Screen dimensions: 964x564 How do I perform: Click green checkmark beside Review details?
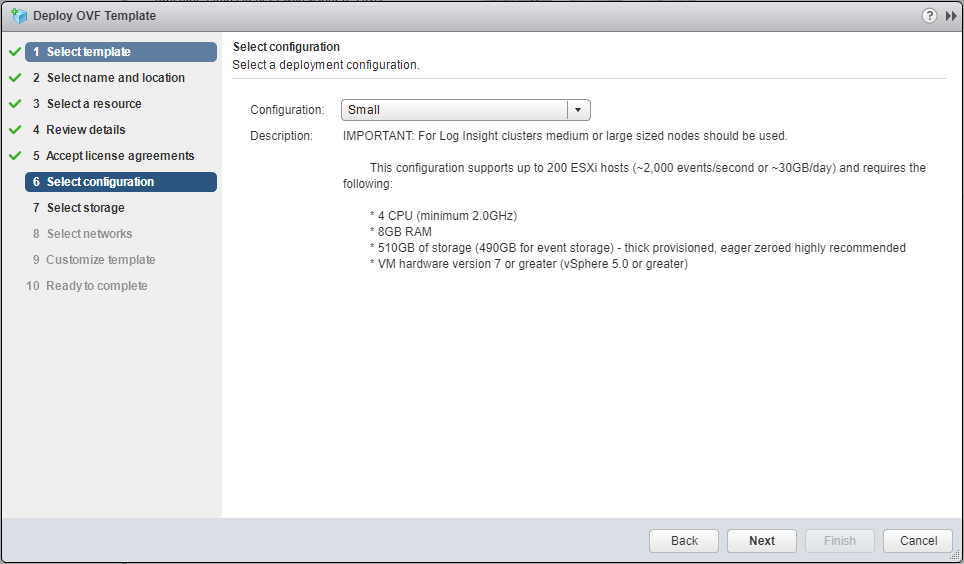point(15,130)
